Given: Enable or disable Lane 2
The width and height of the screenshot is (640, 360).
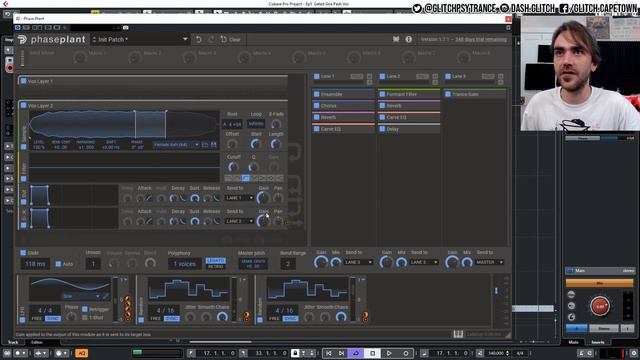Looking at the screenshot, I should click(382, 76).
